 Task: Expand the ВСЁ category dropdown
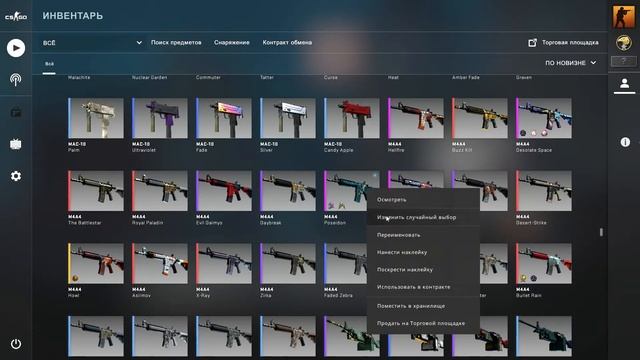coord(92,42)
